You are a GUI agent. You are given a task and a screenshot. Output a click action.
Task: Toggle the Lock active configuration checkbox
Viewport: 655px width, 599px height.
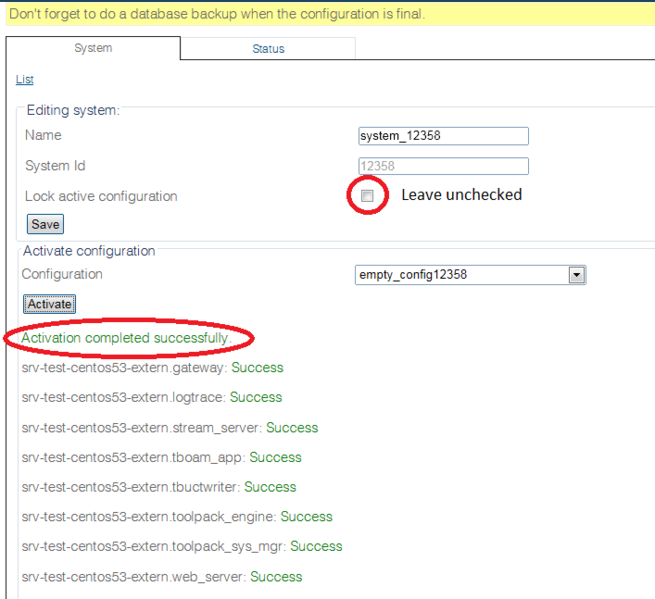(367, 196)
